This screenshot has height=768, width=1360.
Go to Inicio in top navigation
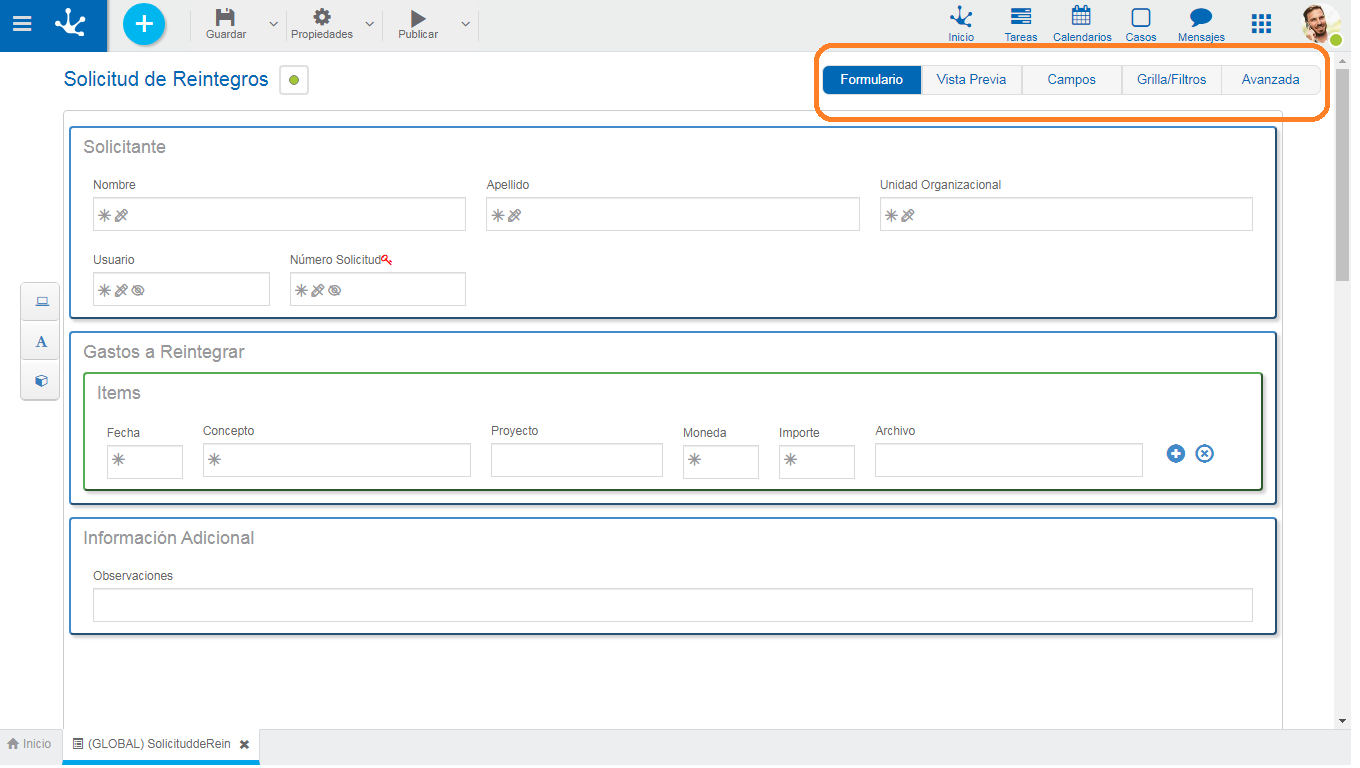[x=961, y=24]
